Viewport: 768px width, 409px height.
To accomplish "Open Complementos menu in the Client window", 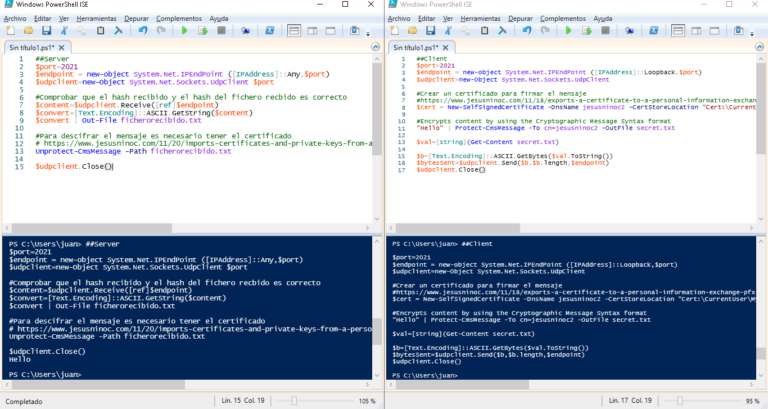I will point(564,18).
